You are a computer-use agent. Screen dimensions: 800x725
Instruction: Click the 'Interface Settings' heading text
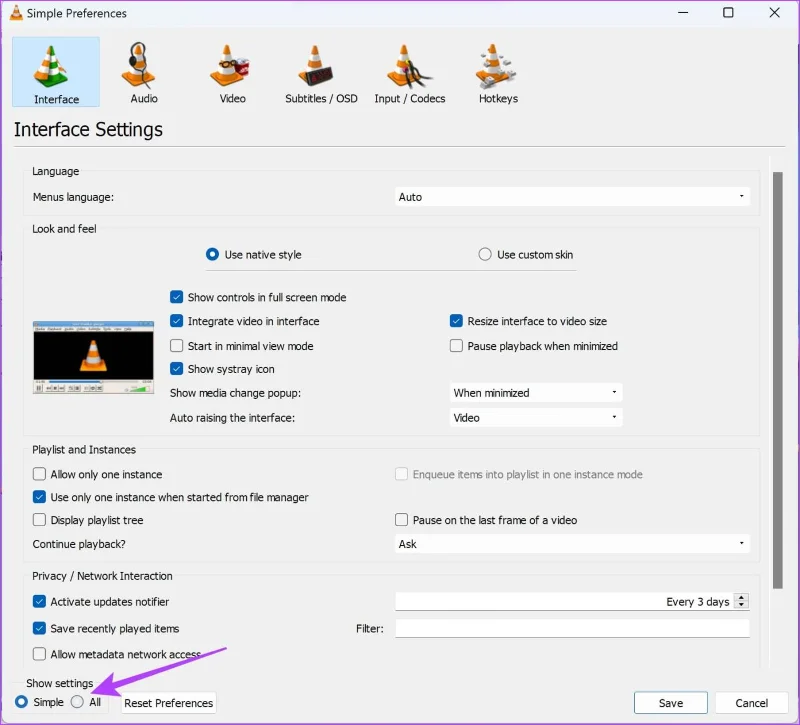click(88, 130)
